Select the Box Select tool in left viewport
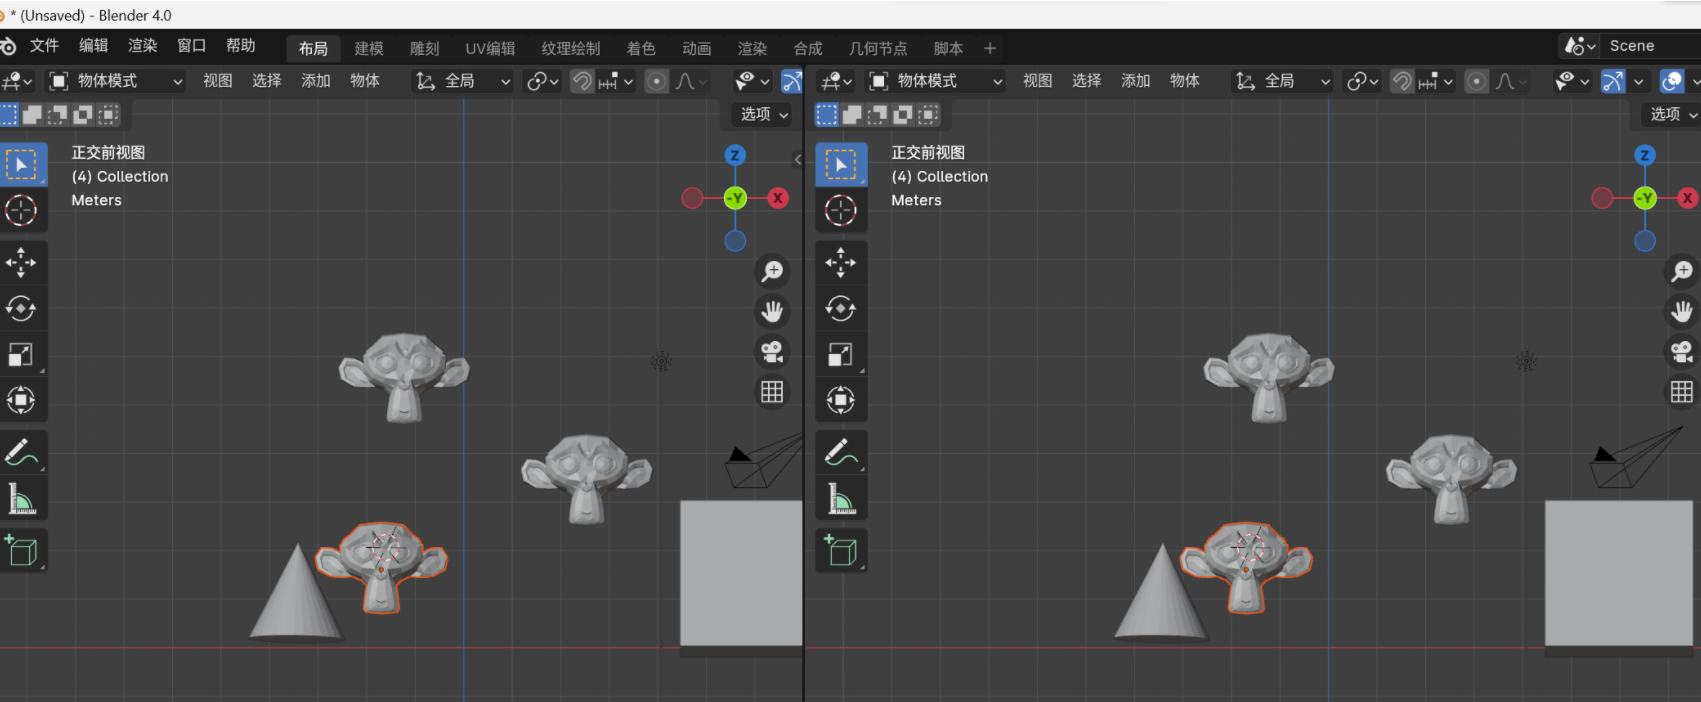The width and height of the screenshot is (1701, 702). [x=22, y=165]
